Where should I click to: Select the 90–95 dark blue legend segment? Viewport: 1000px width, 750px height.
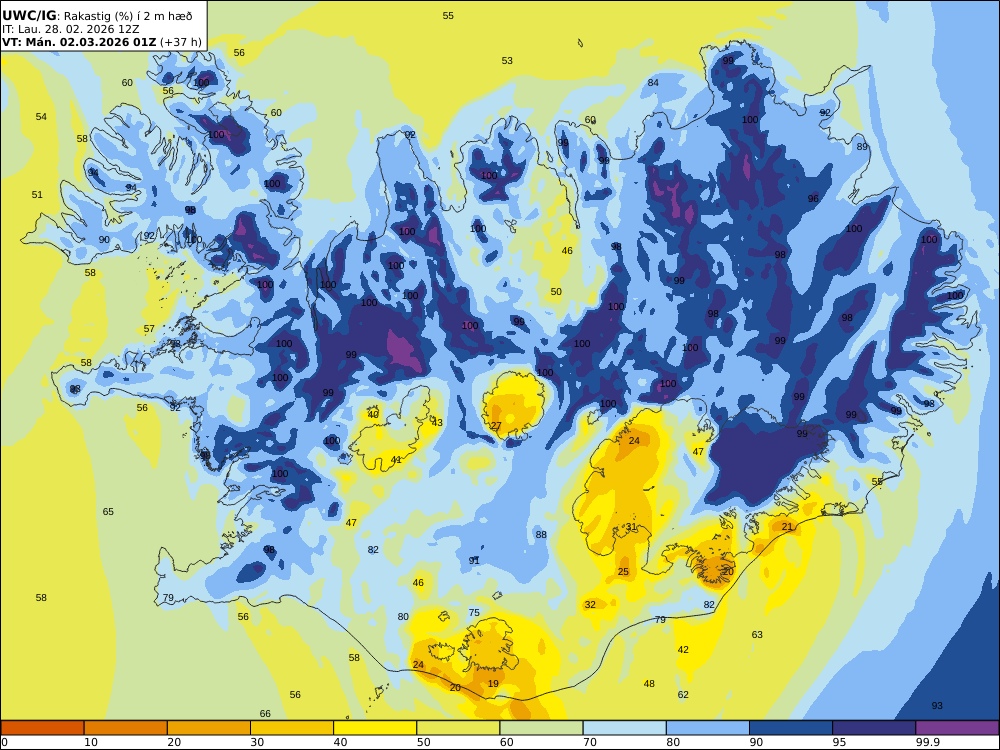click(791, 728)
